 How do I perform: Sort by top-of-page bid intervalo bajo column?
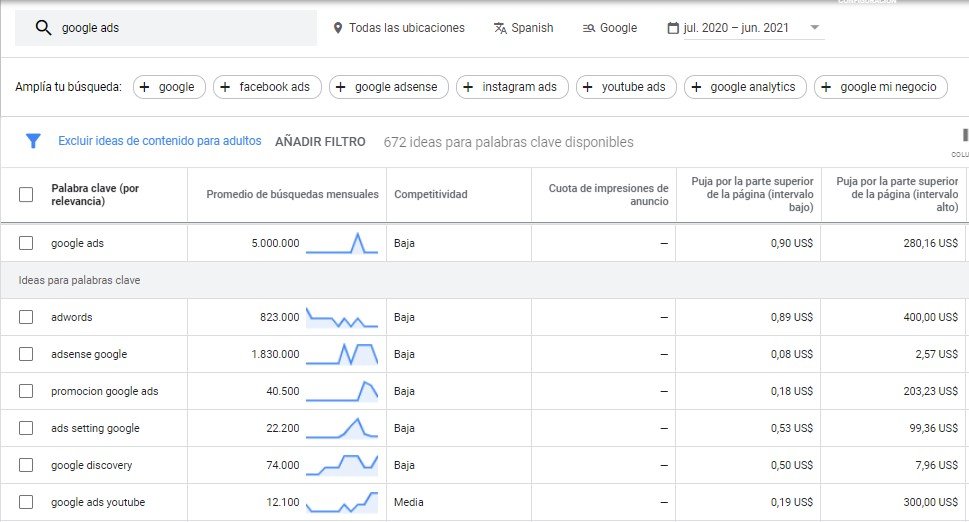click(x=752, y=194)
